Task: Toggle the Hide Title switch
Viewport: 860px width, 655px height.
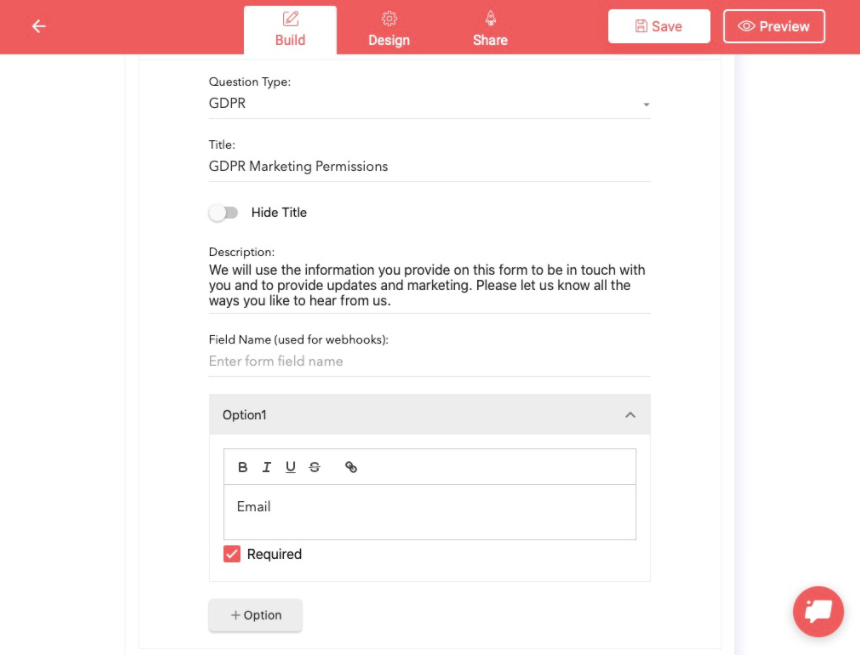Action: click(x=223, y=212)
